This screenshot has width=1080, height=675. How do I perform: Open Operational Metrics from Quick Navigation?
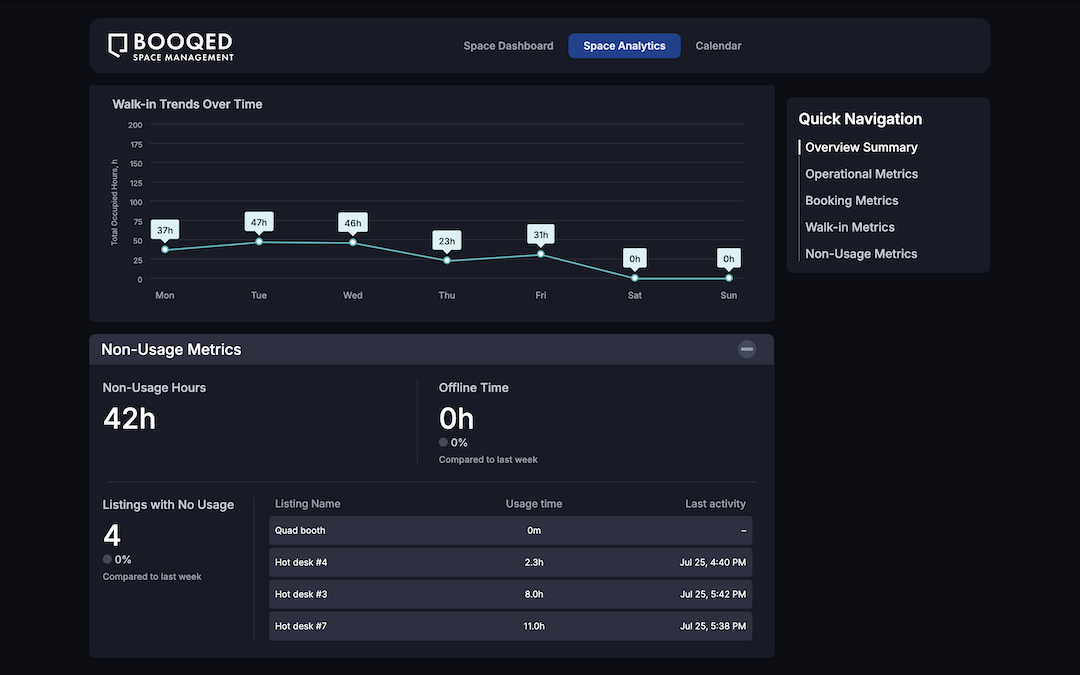(862, 173)
